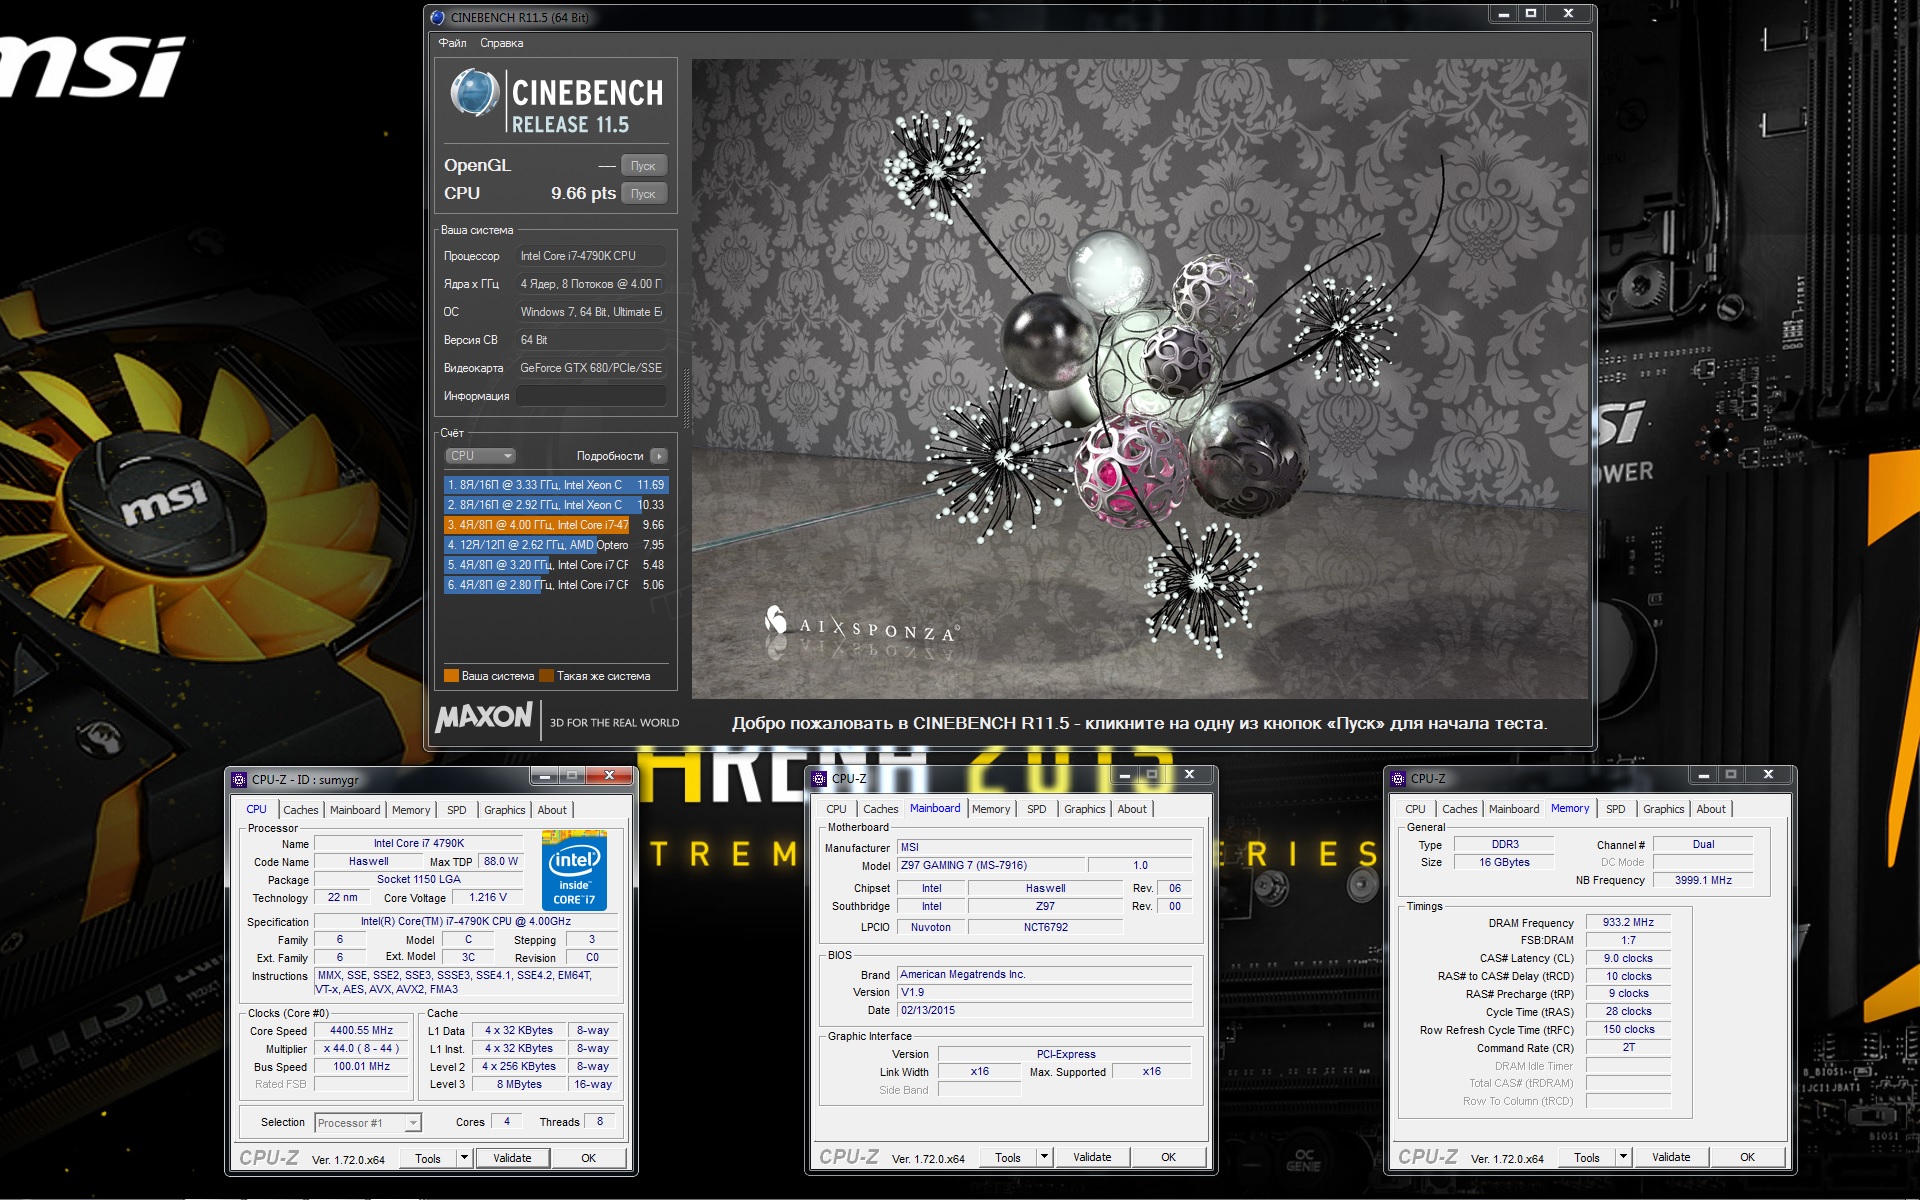
Task: Click Tools button in Mainboard CPU-Z window
Action: pos(1008,1157)
